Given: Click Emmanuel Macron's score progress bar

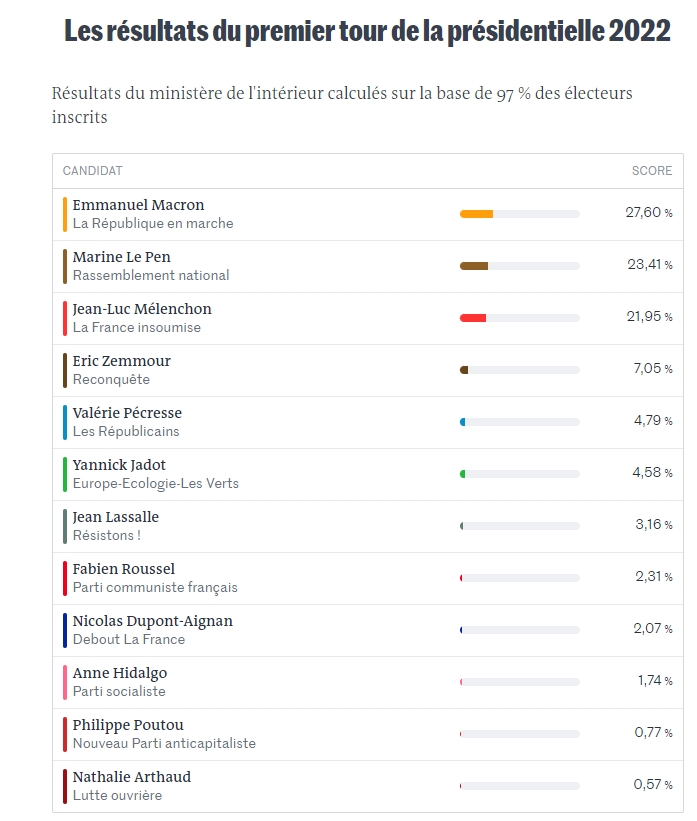Looking at the screenshot, I should (x=519, y=214).
